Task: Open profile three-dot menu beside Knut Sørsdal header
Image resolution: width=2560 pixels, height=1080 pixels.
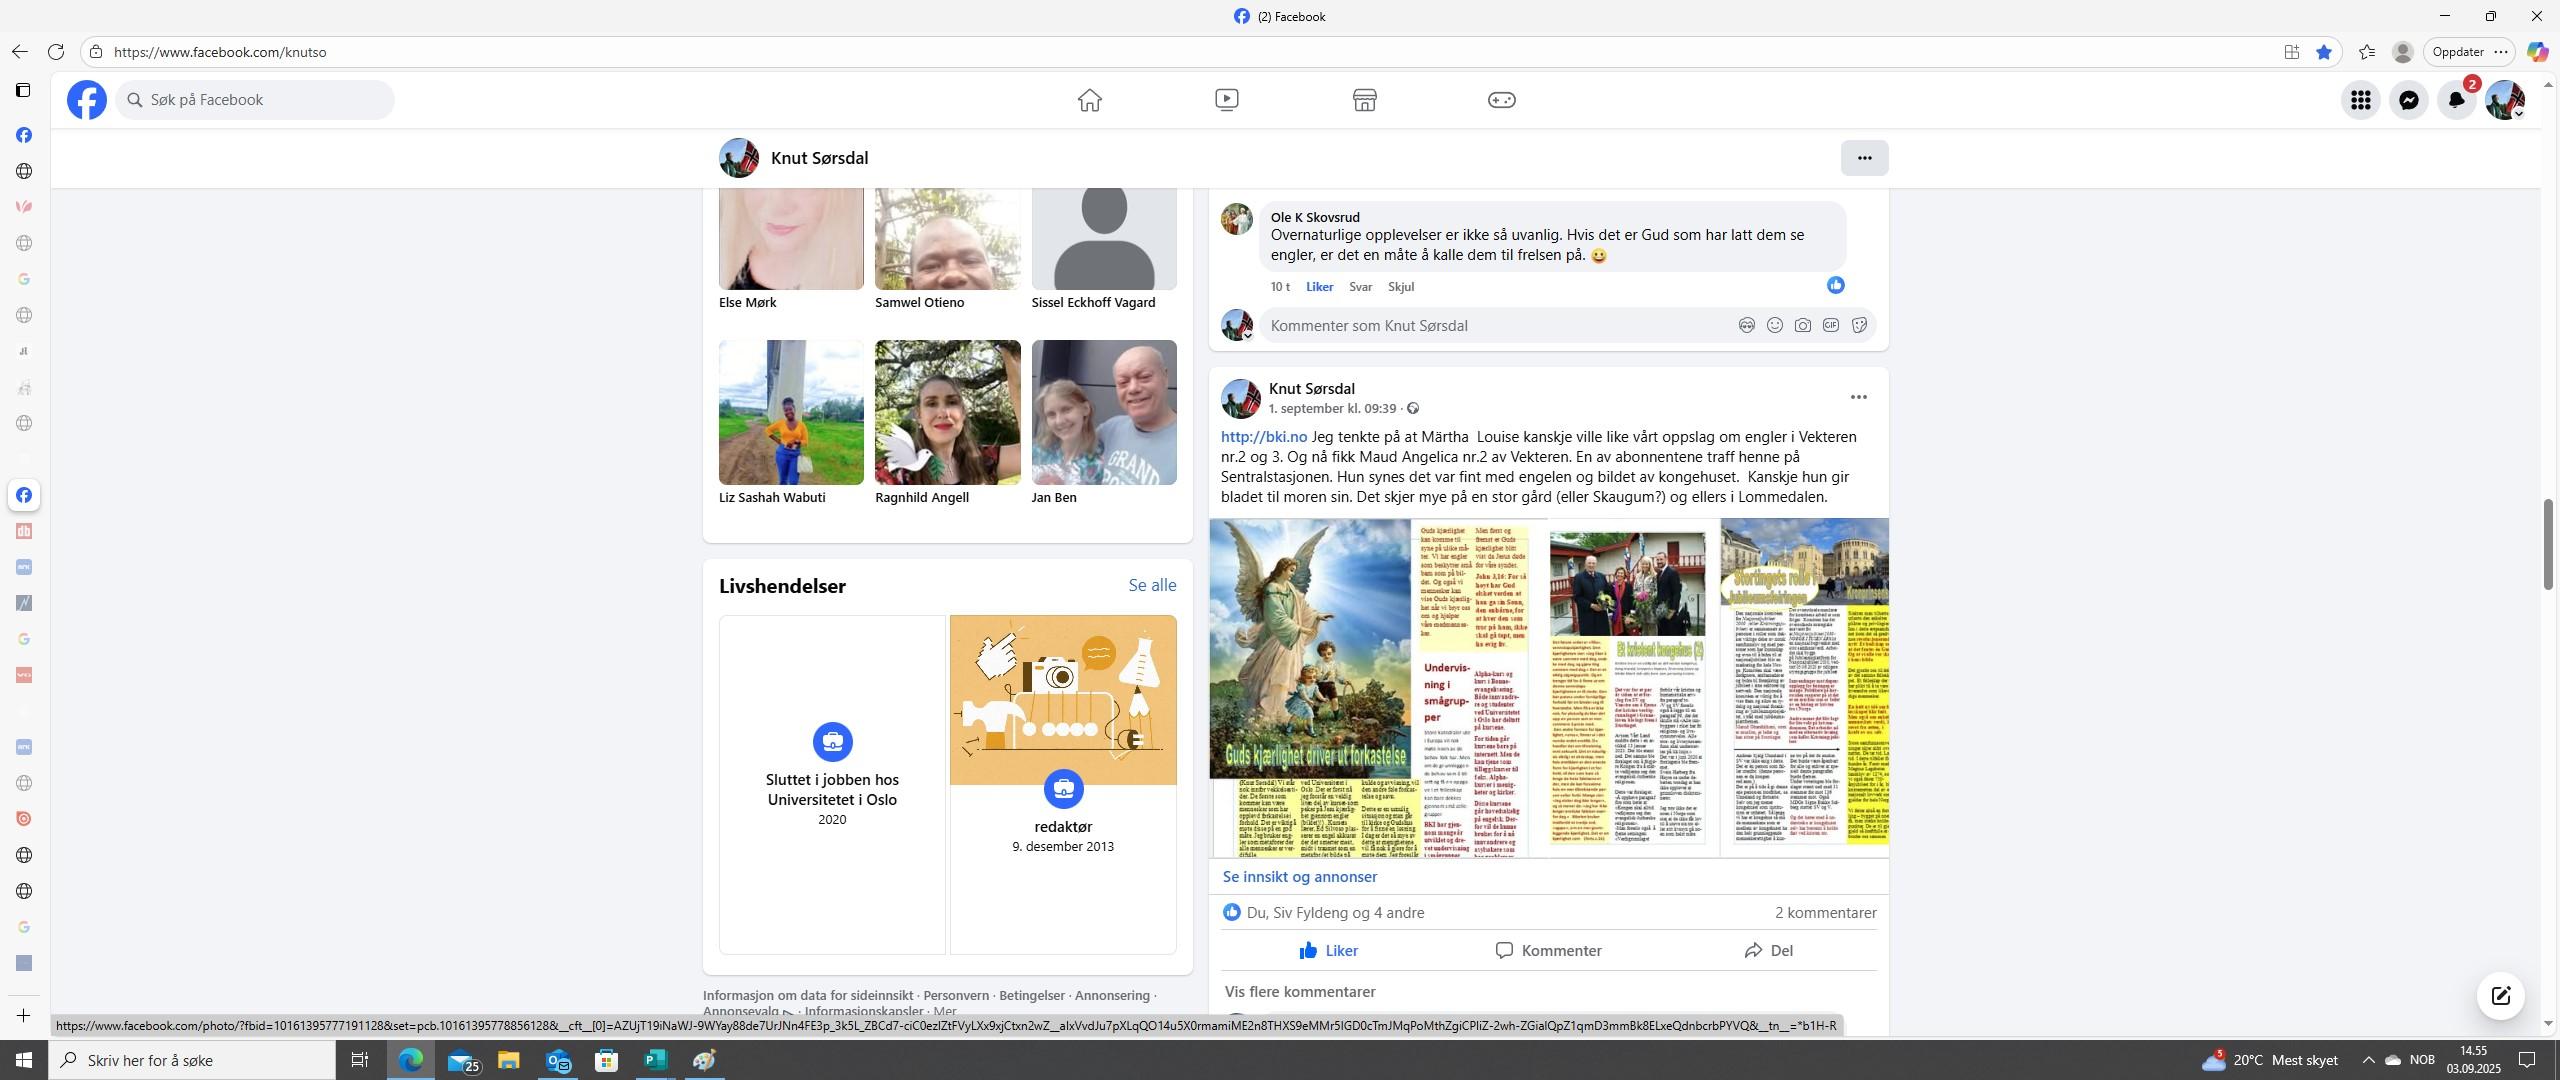Action: 1864,158
